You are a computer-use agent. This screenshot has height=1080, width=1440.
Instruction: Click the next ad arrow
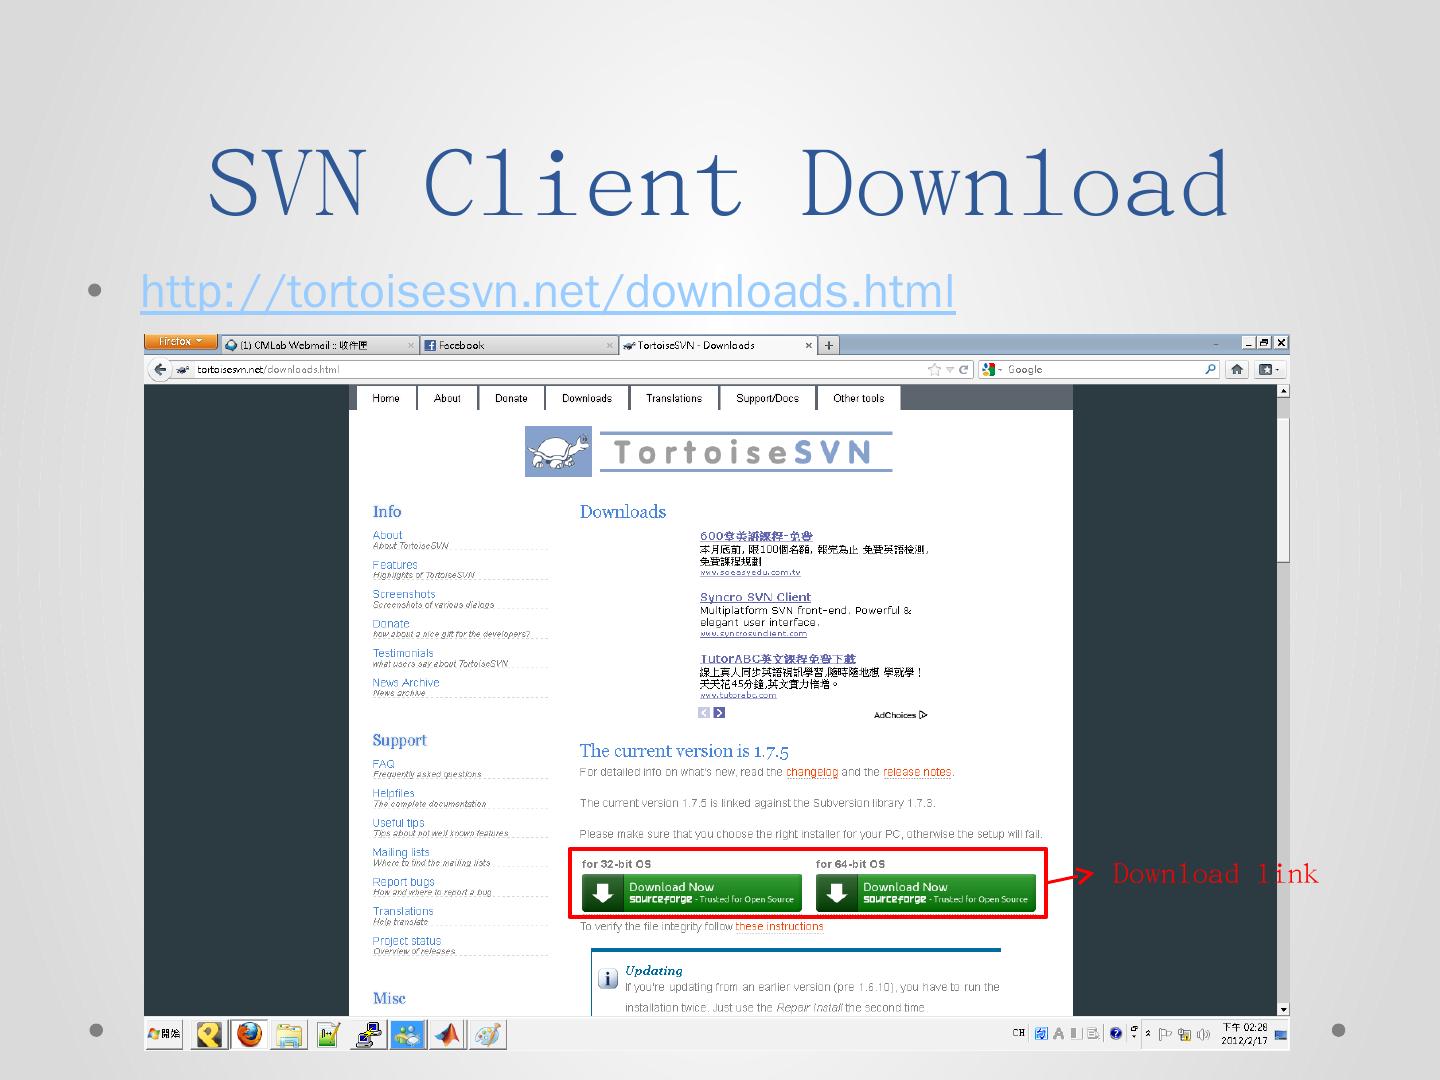719,713
